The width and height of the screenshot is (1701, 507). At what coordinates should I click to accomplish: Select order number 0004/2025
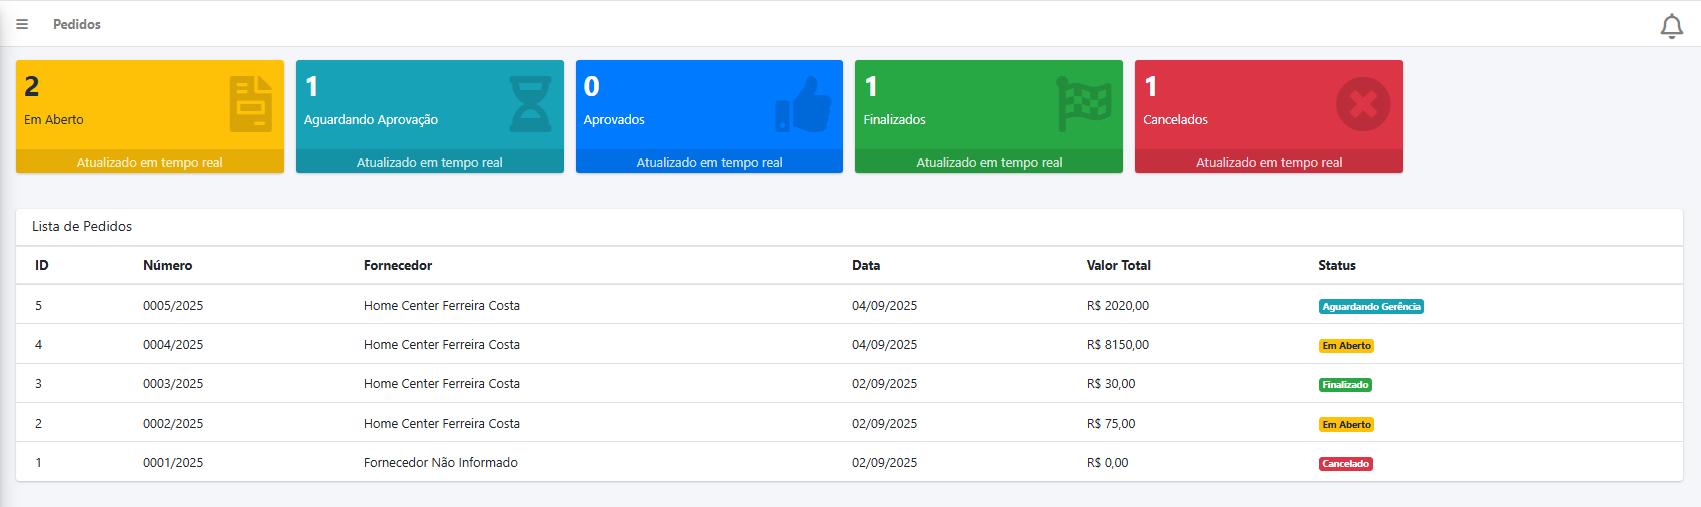coord(173,345)
